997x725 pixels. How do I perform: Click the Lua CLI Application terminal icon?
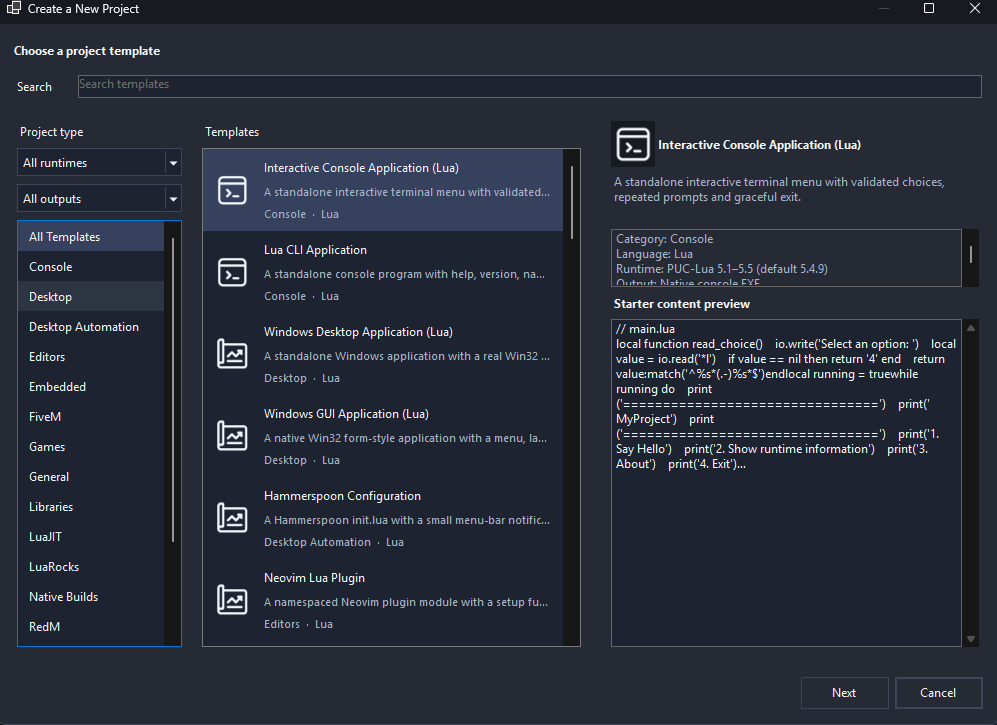[x=232, y=272]
